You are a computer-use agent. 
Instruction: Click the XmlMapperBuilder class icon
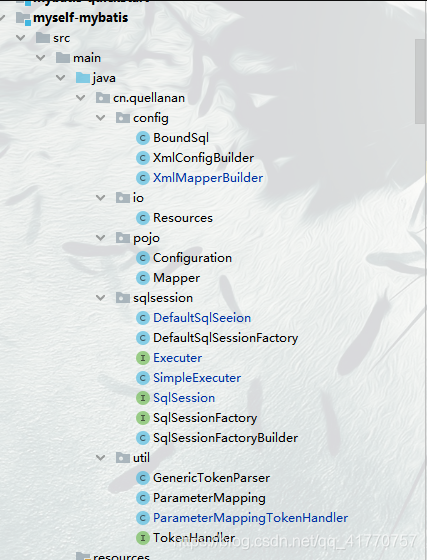[143, 178]
